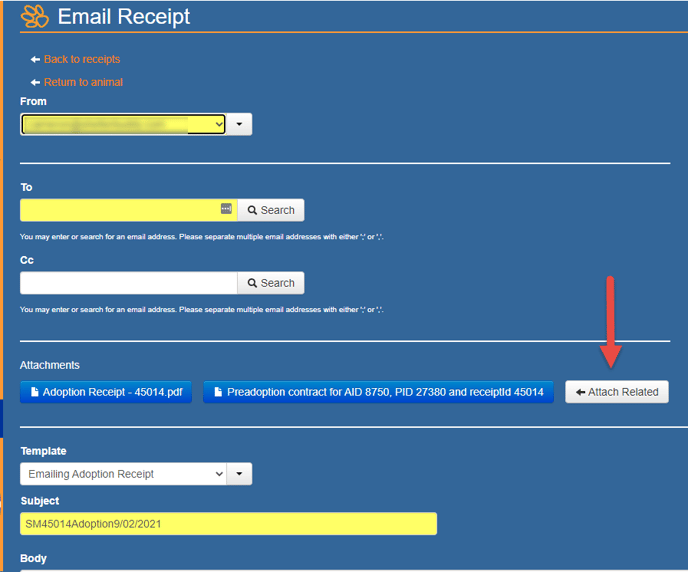Click the caret button next to the Template select
Image resolution: width=688 pixels, height=572 pixels.
(240, 474)
